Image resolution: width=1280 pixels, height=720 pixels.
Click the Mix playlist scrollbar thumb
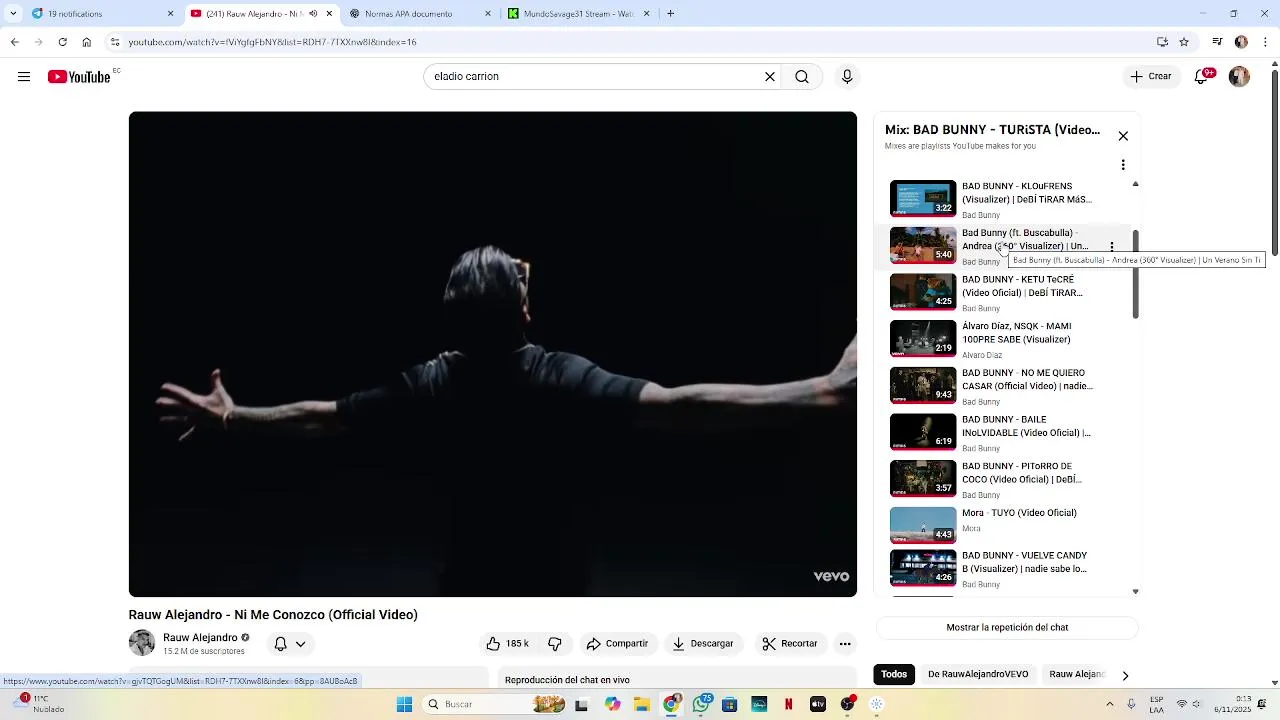point(1135,274)
